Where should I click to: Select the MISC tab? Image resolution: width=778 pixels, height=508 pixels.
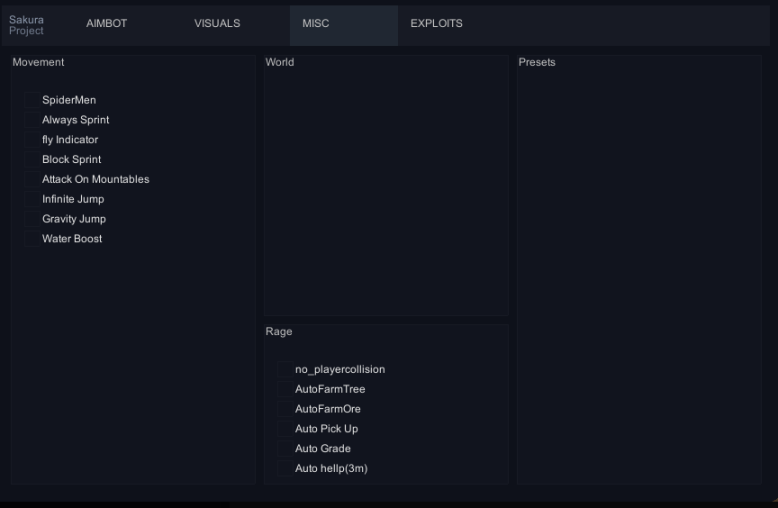(x=316, y=24)
